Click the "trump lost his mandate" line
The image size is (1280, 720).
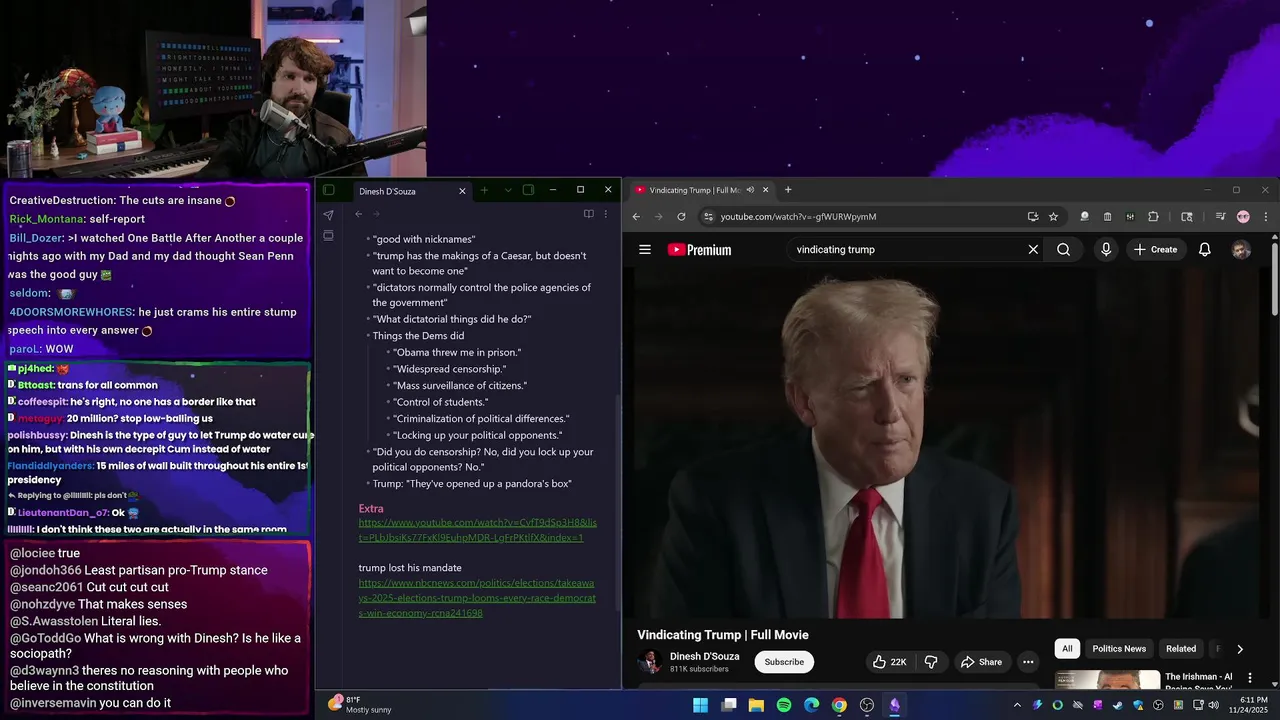(x=410, y=568)
